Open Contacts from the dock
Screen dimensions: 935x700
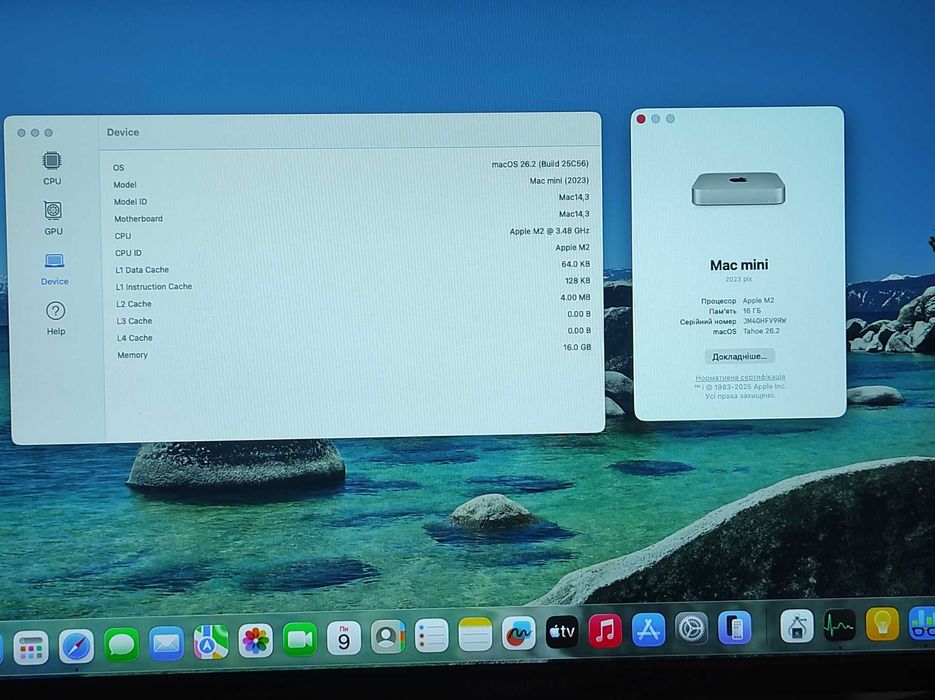tap(388, 637)
